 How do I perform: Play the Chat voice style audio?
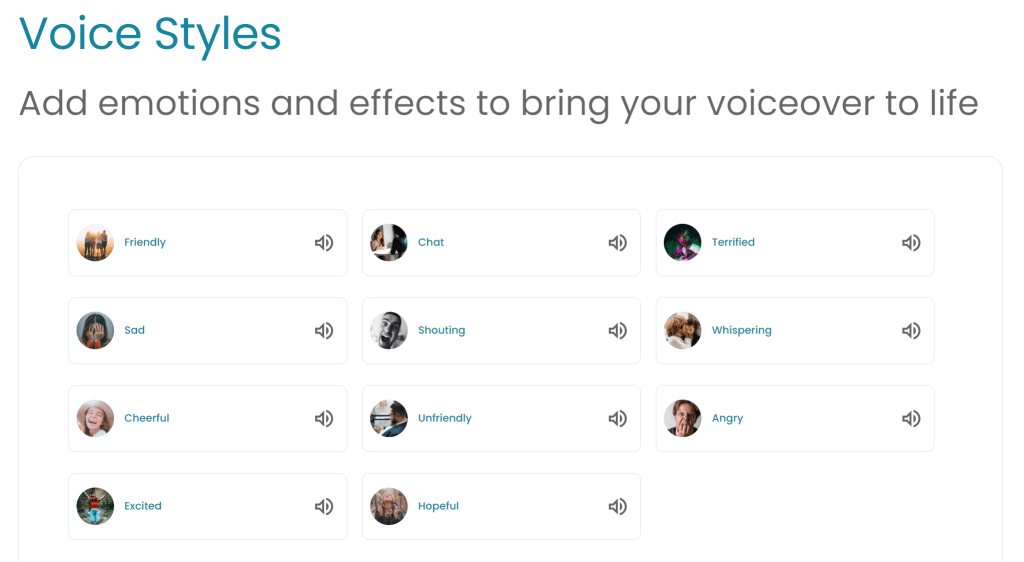pyautogui.click(x=618, y=243)
